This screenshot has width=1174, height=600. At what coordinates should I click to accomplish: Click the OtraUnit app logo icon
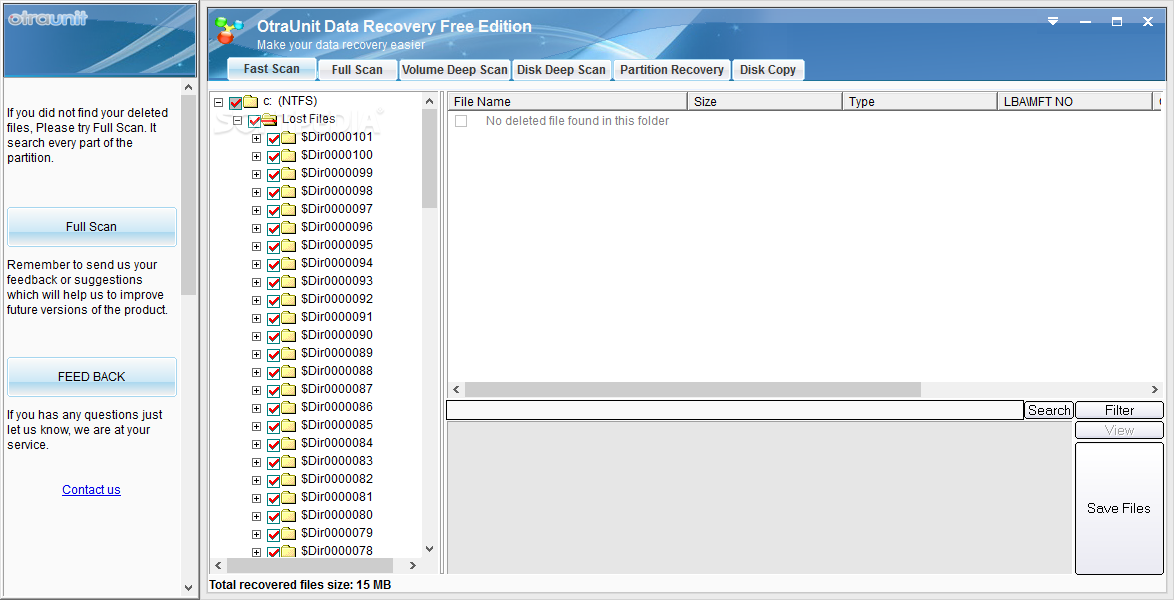tap(229, 30)
